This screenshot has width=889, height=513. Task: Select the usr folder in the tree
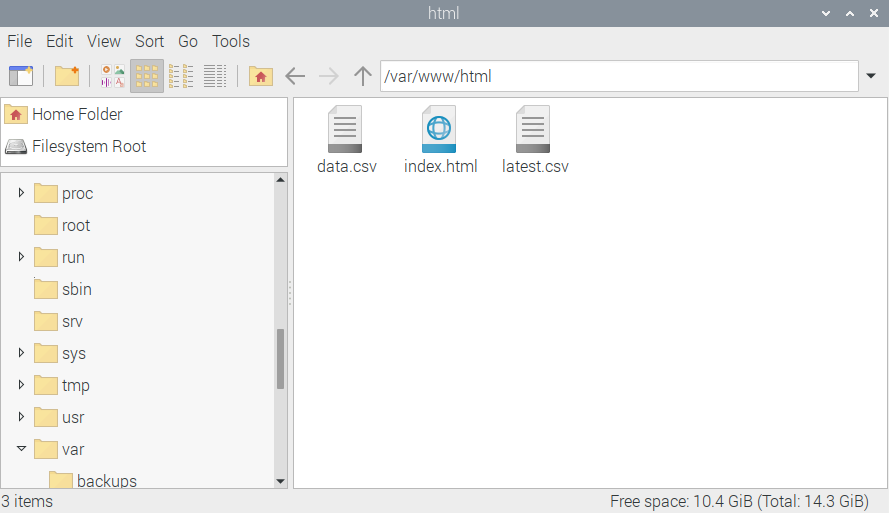point(59,418)
